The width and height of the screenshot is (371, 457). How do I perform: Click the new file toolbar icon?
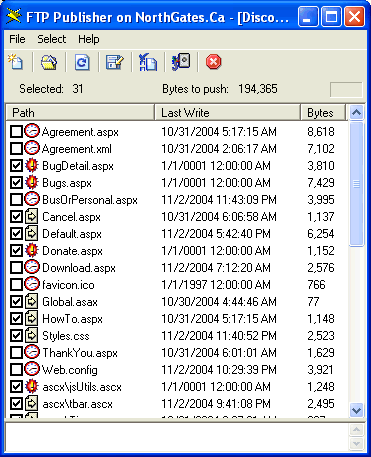coord(16,62)
